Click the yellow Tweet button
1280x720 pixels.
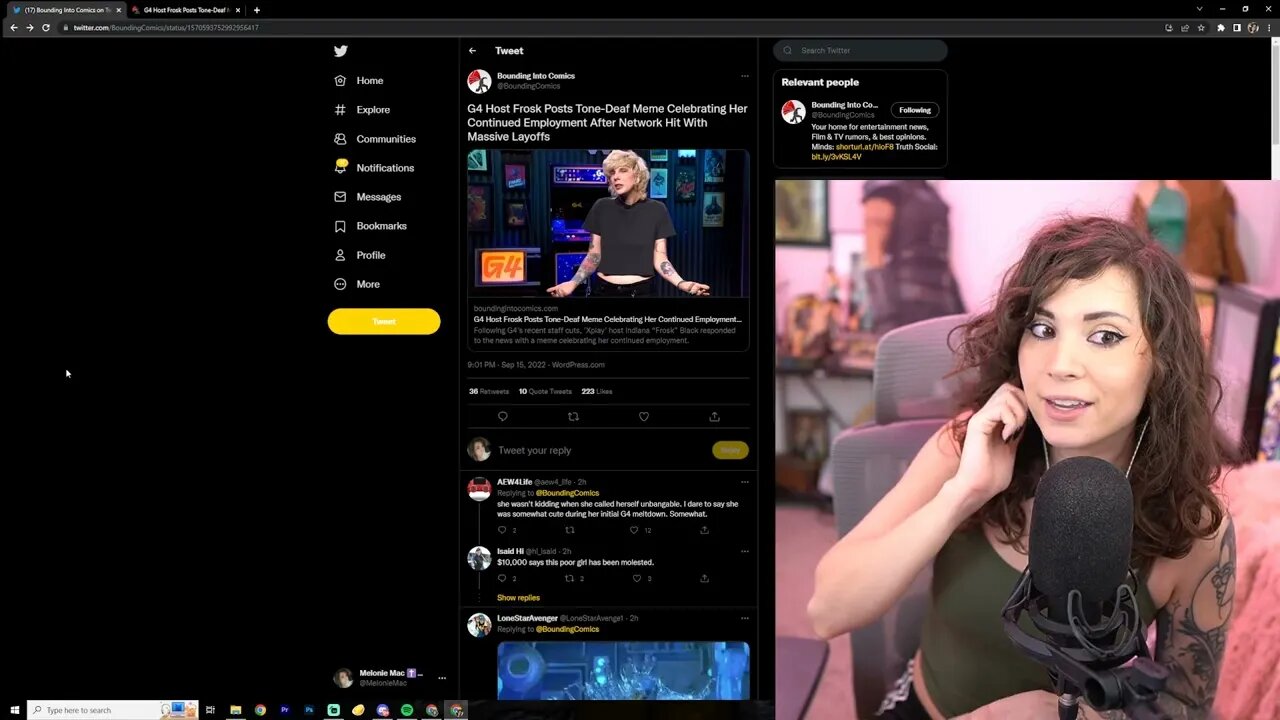pyautogui.click(x=384, y=321)
